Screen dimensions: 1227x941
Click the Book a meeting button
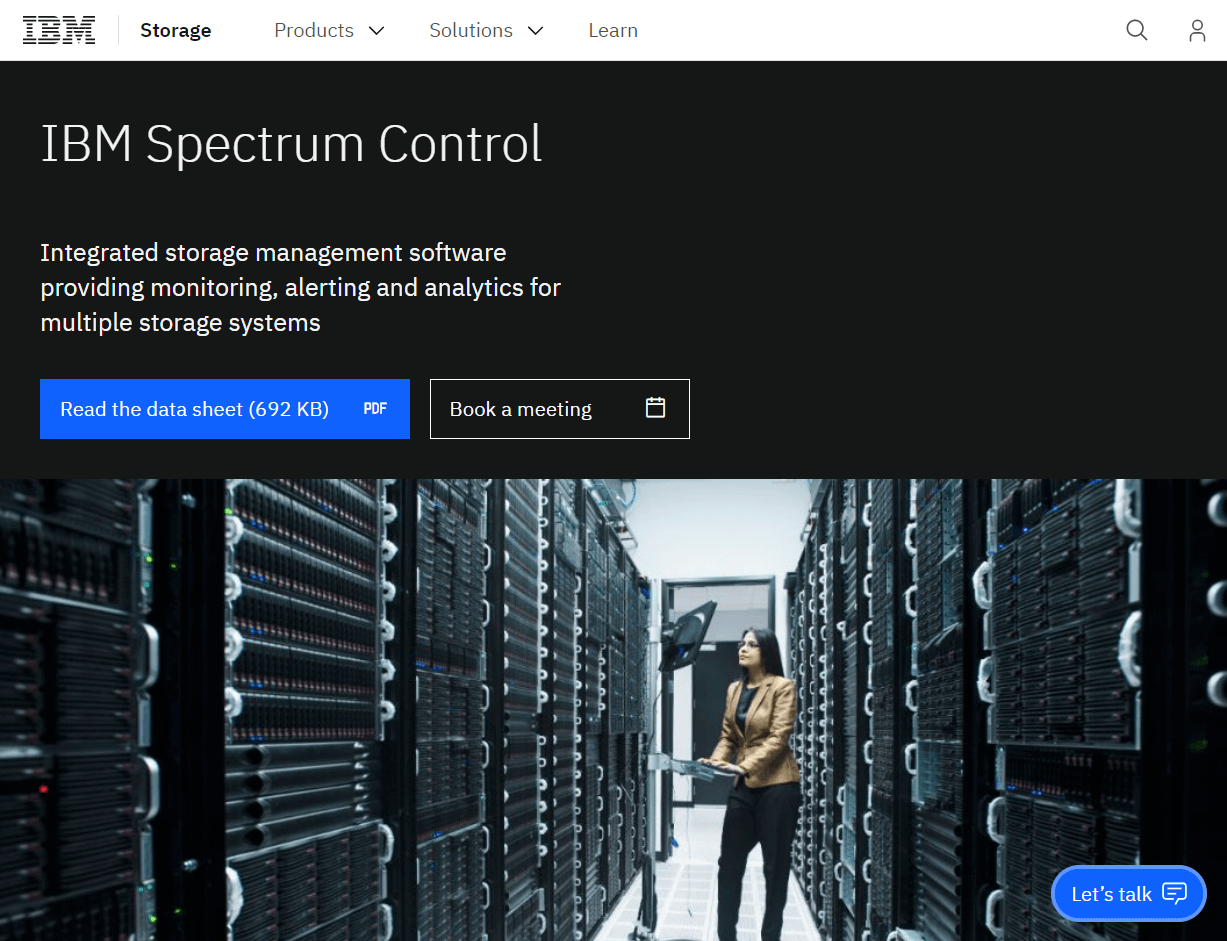(560, 409)
